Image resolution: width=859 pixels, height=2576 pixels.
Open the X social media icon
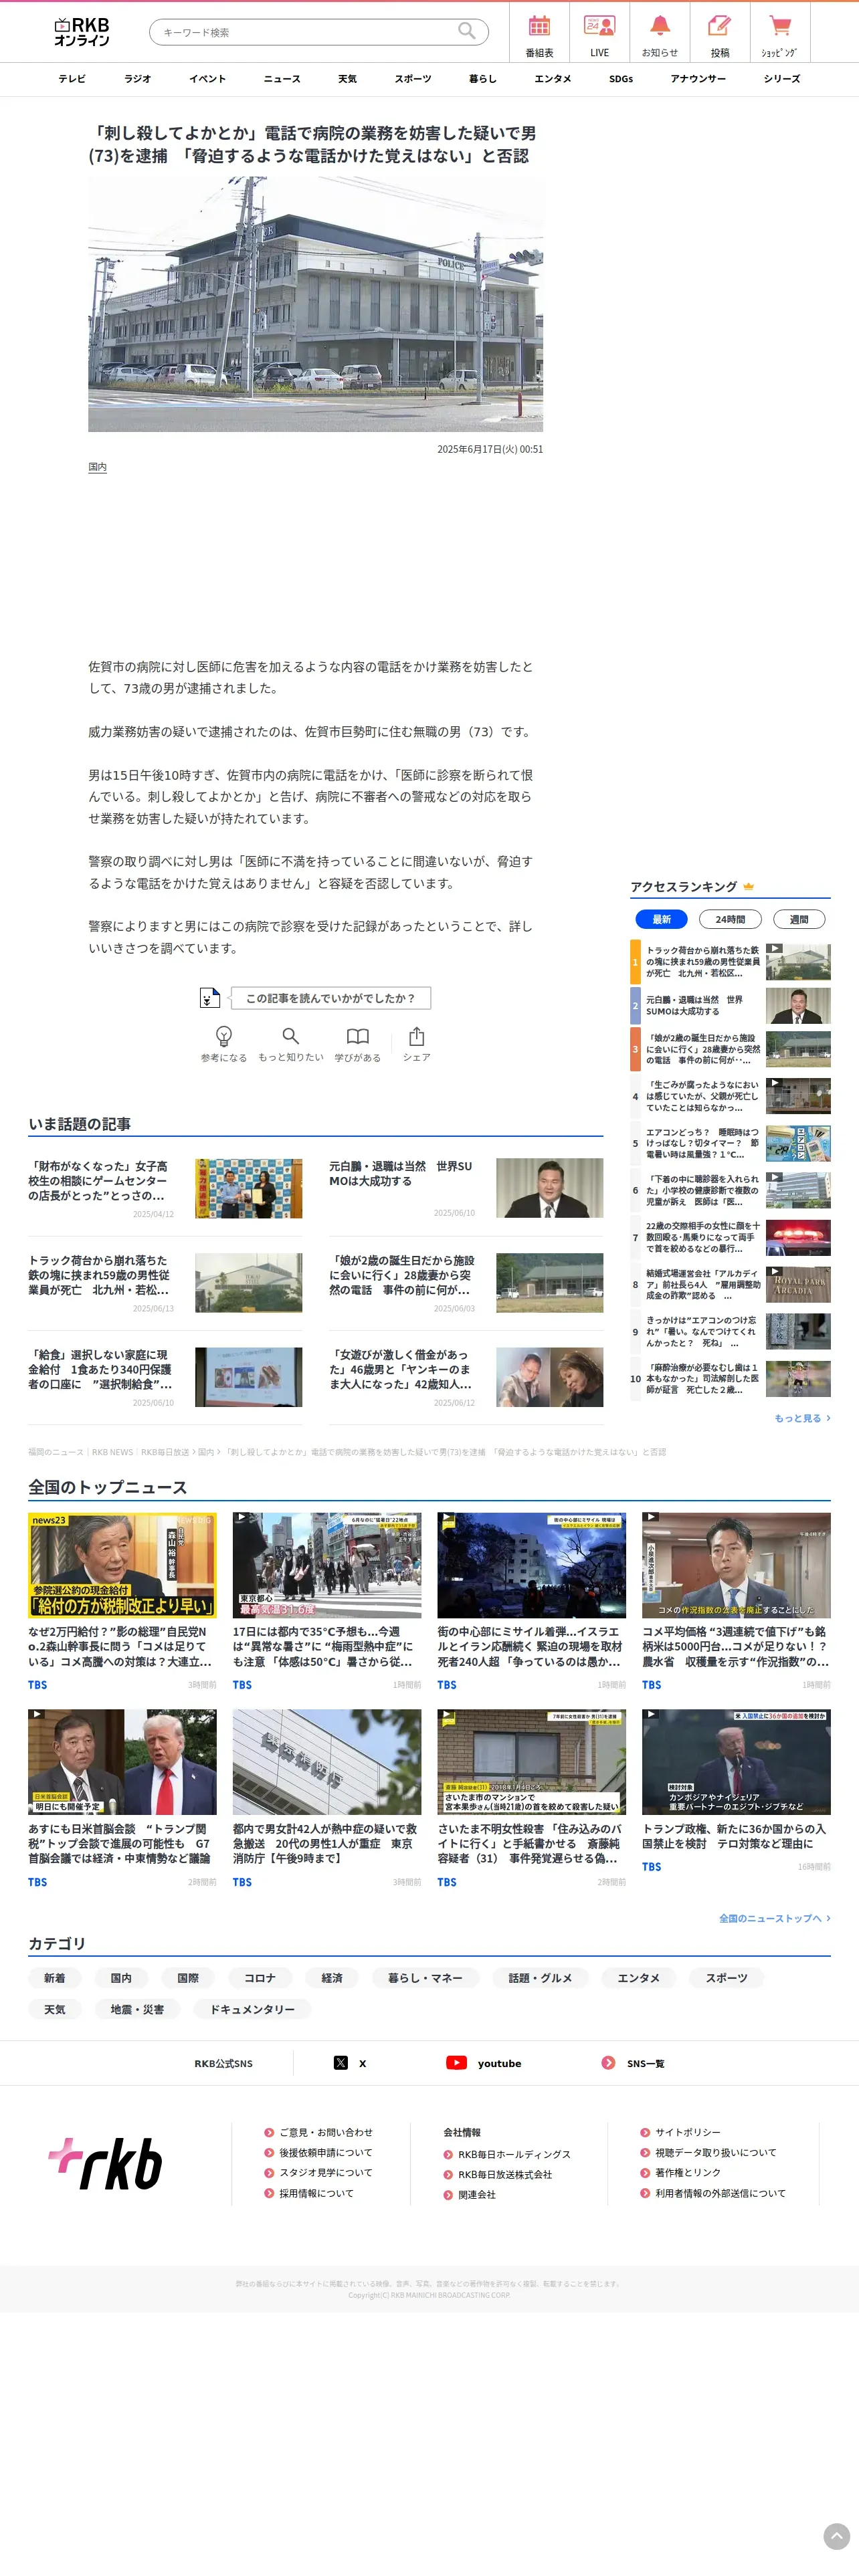pyautogui.click(x=341, y=2062)
